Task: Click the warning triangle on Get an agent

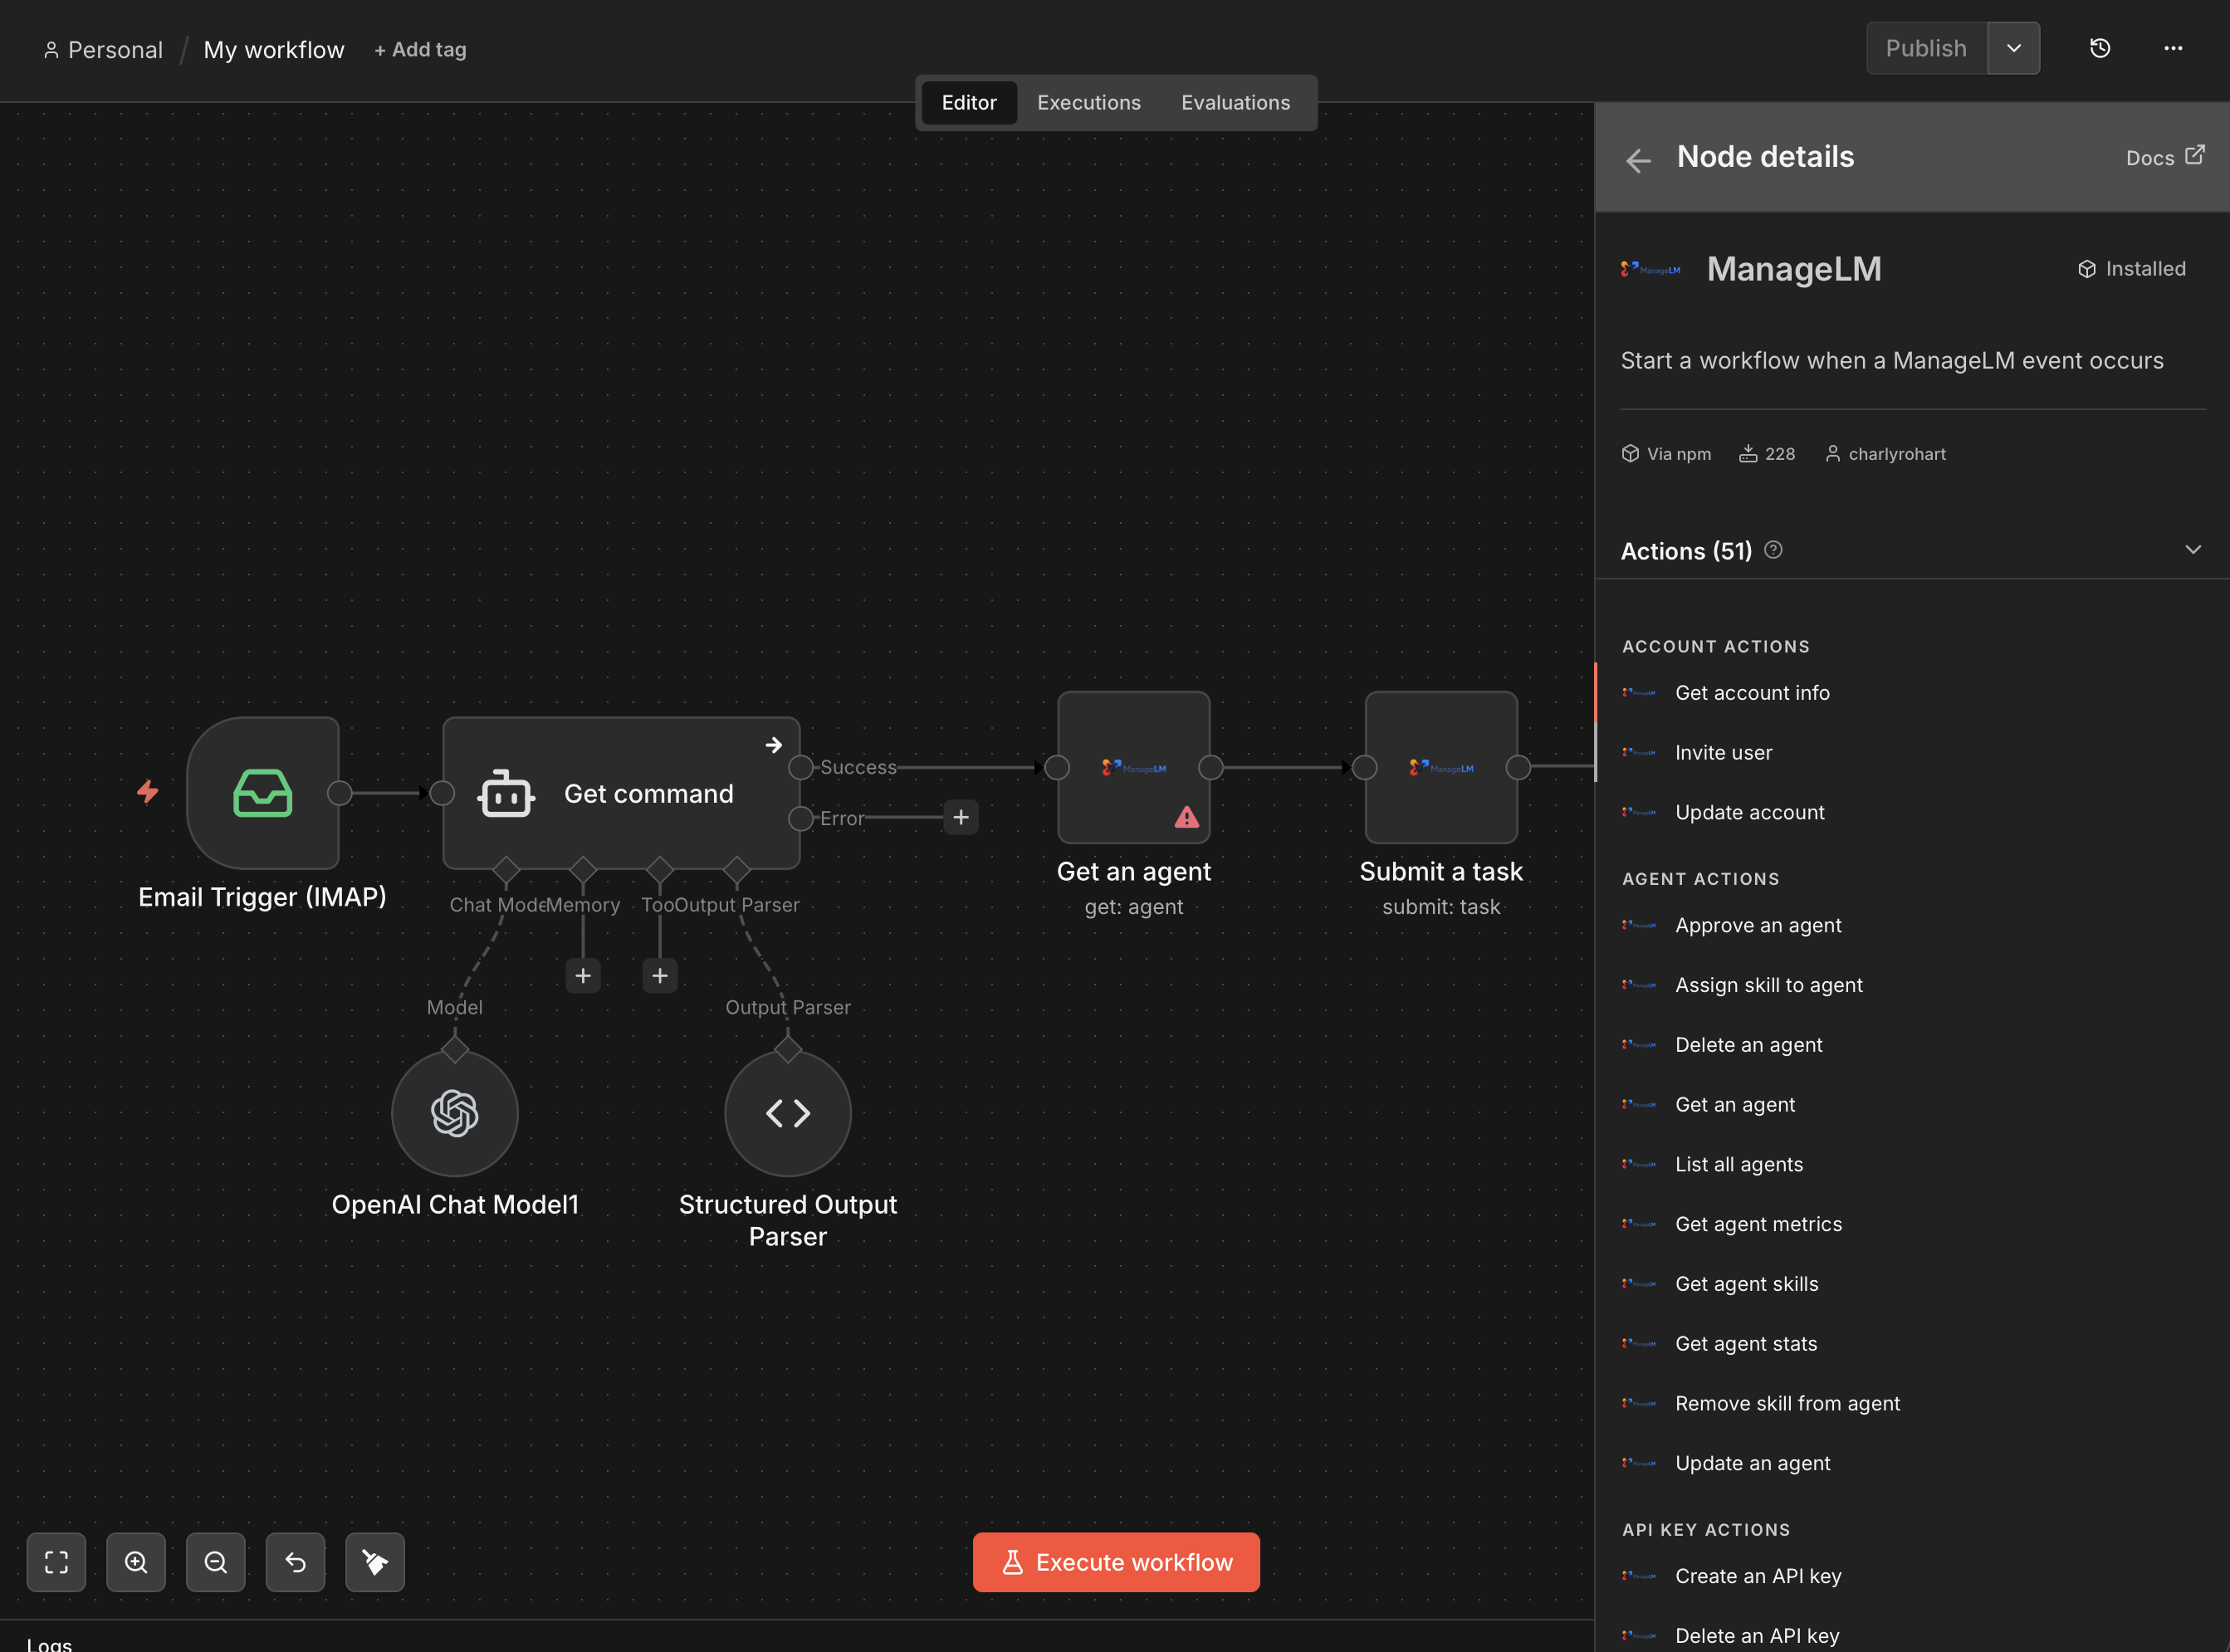Action: (x=1187, y=818)
